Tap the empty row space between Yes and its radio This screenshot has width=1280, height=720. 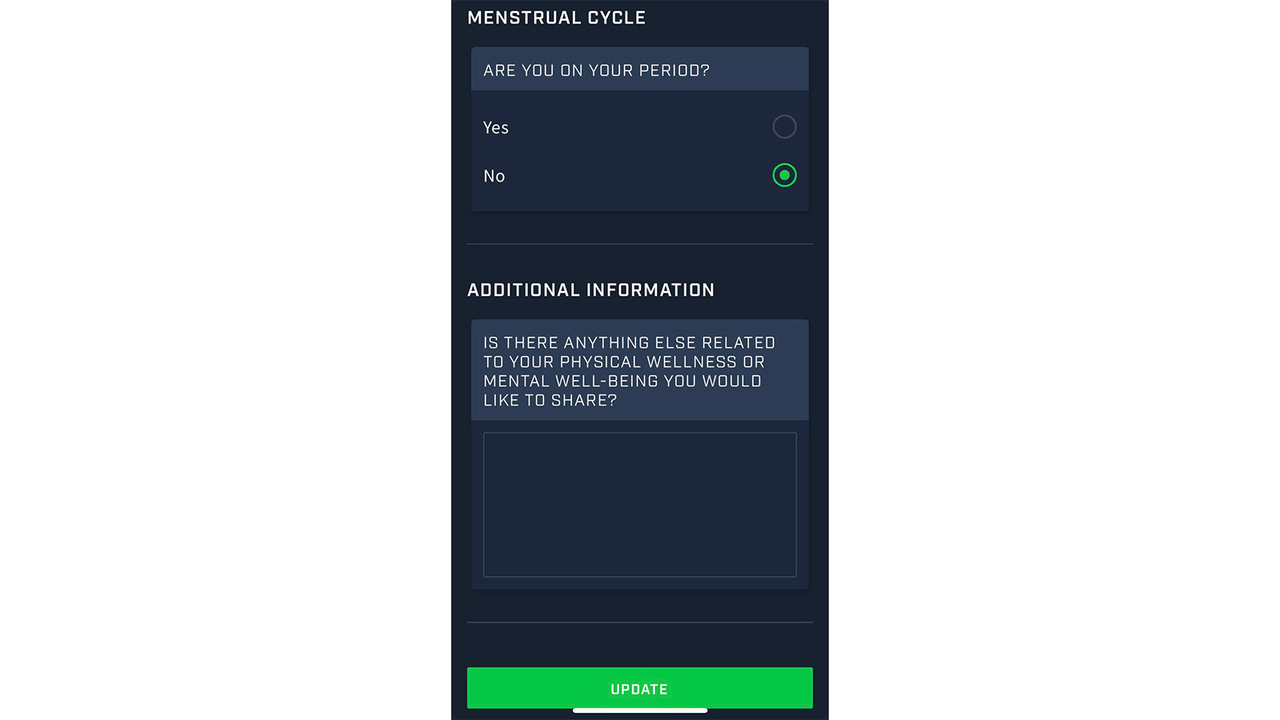point(640,127)
